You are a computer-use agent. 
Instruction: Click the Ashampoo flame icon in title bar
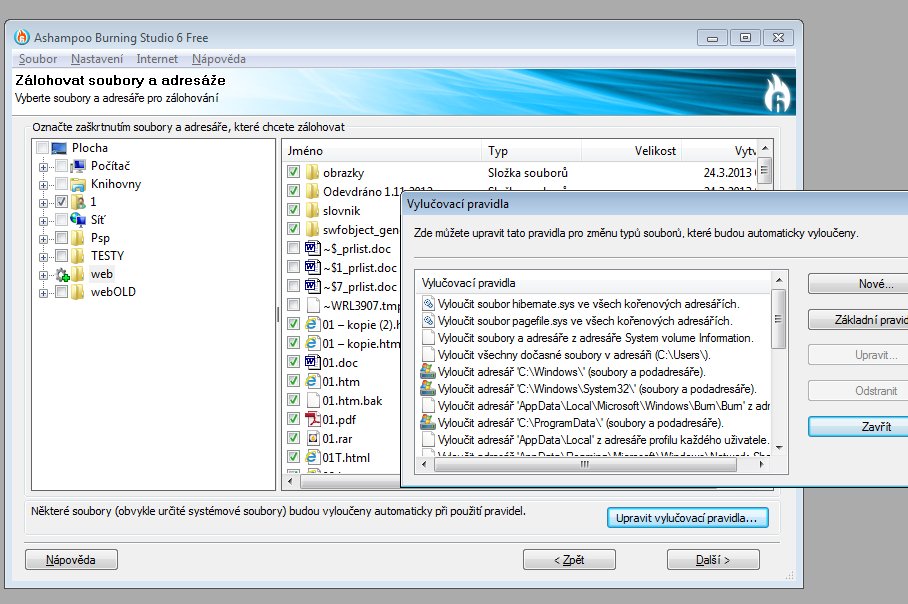tap(22, 37)
